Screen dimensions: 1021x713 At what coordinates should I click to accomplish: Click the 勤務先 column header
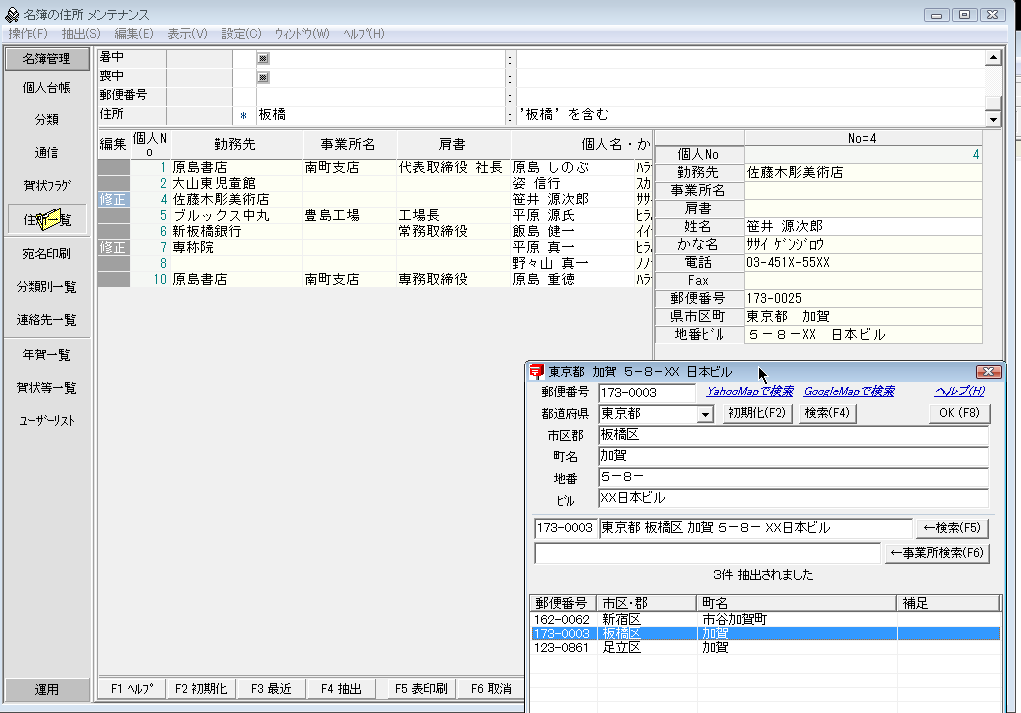236,145
